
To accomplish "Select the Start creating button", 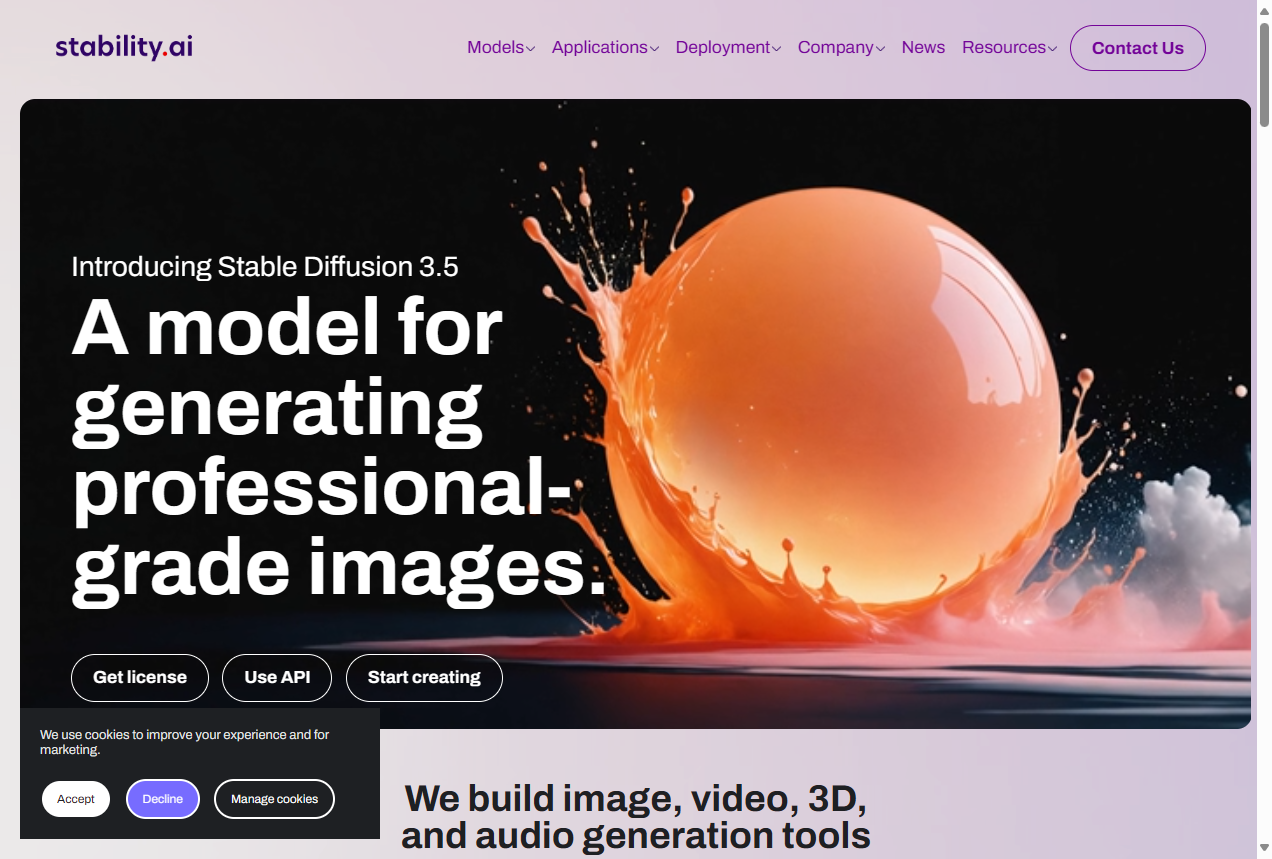I will pyautogui.click(x=424, y=678).
